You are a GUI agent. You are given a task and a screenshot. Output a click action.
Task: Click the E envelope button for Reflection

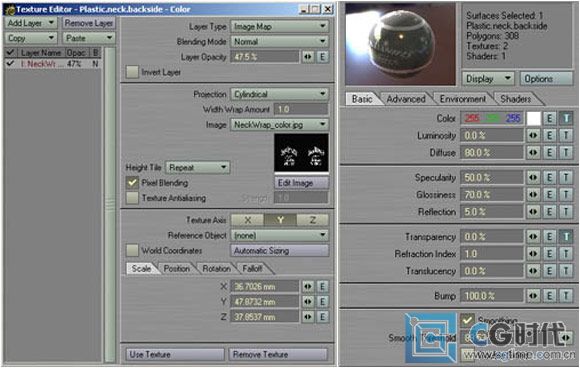pos(549,212)
